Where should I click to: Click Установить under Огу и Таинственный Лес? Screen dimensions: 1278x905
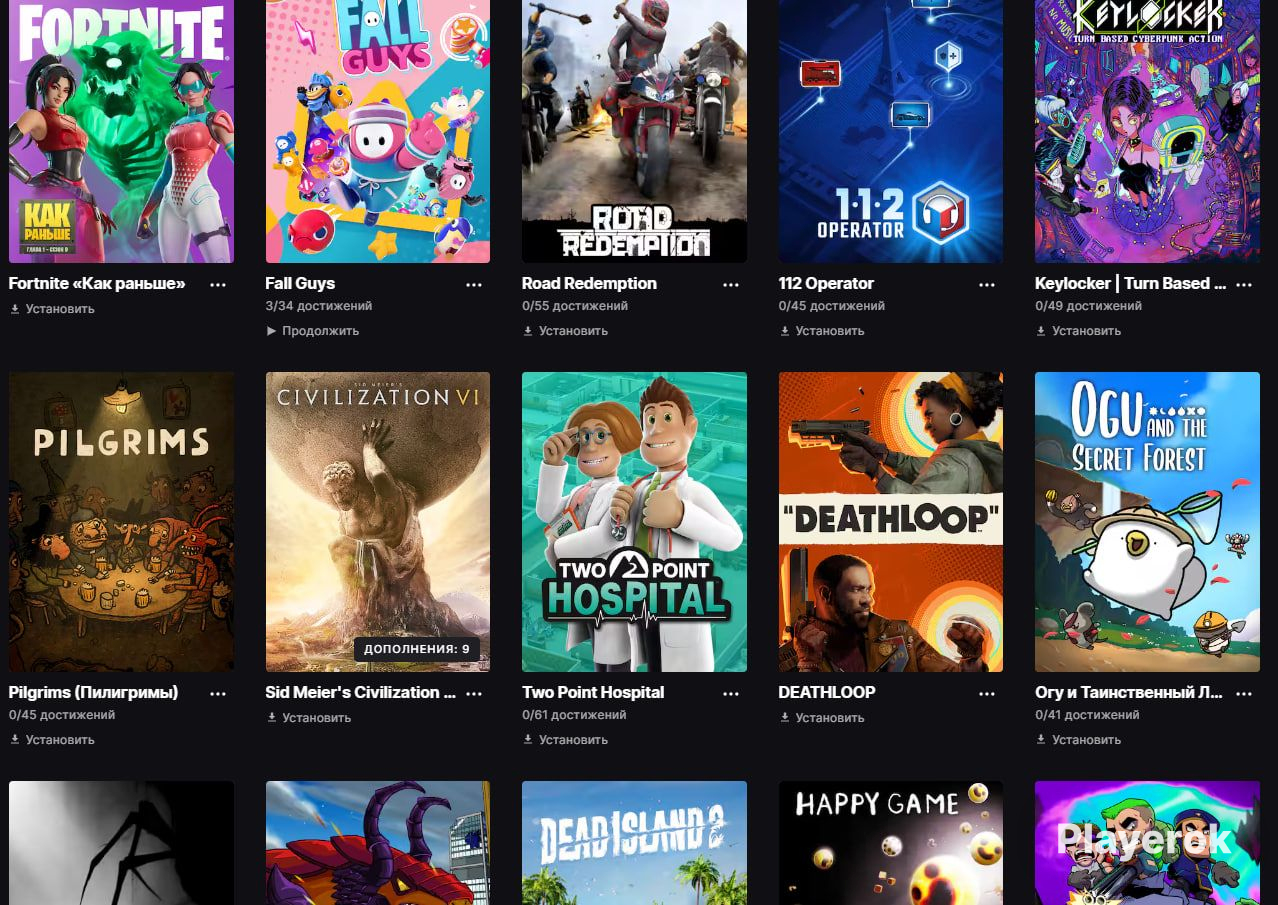pyautogui.click(x=1078, y=740)
